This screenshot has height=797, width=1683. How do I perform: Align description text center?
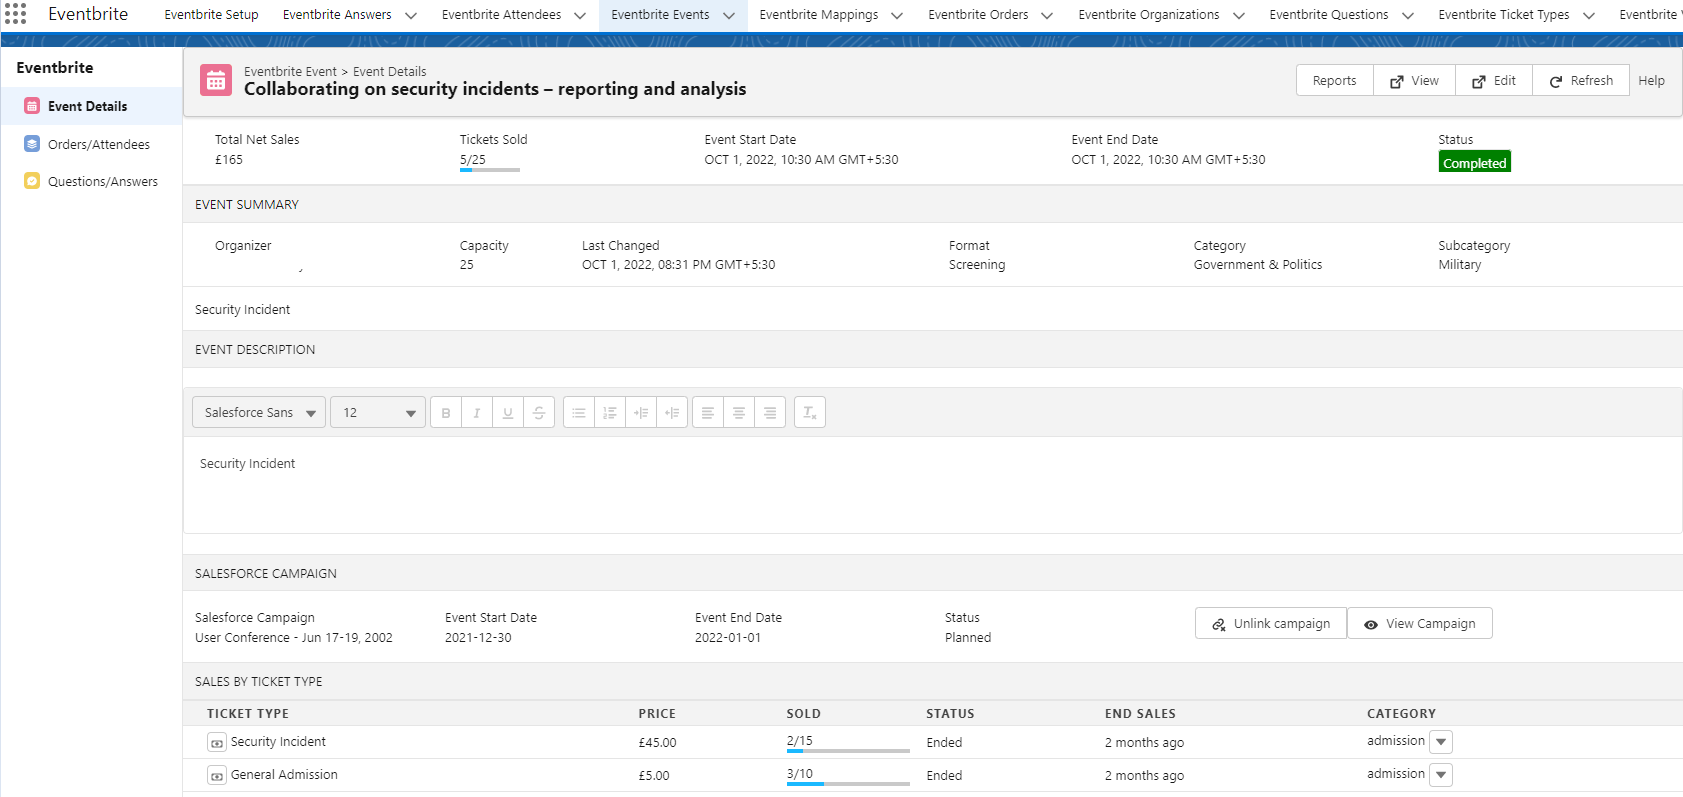739,412
